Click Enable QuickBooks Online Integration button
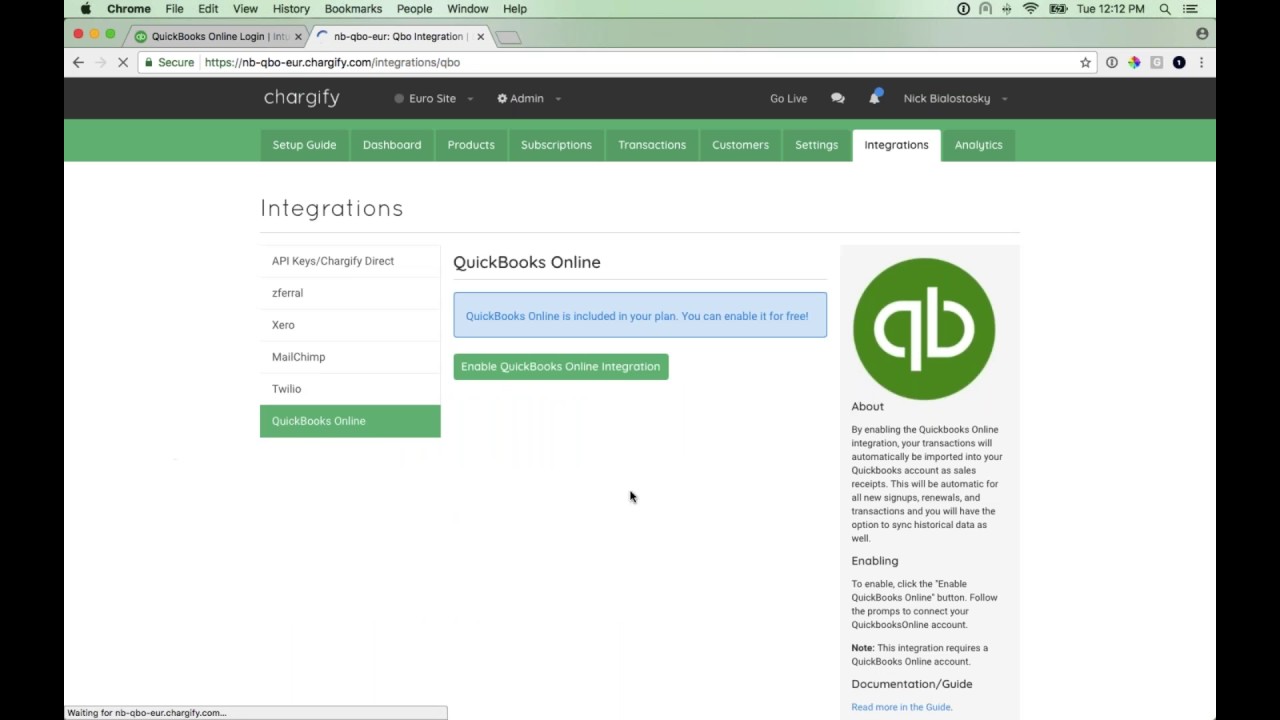 pos(560,366)
